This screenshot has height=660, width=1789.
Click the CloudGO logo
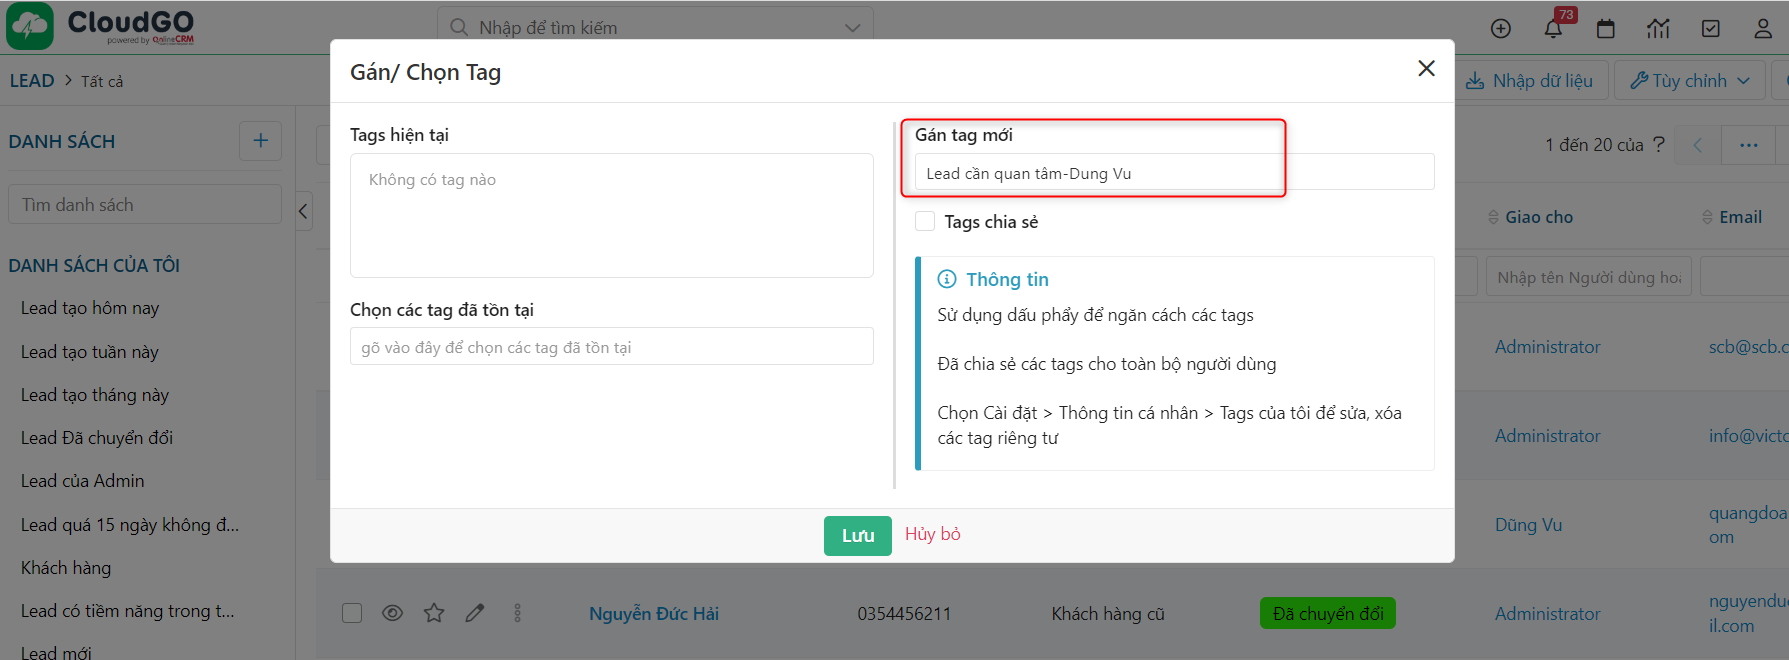coord(100,26)
